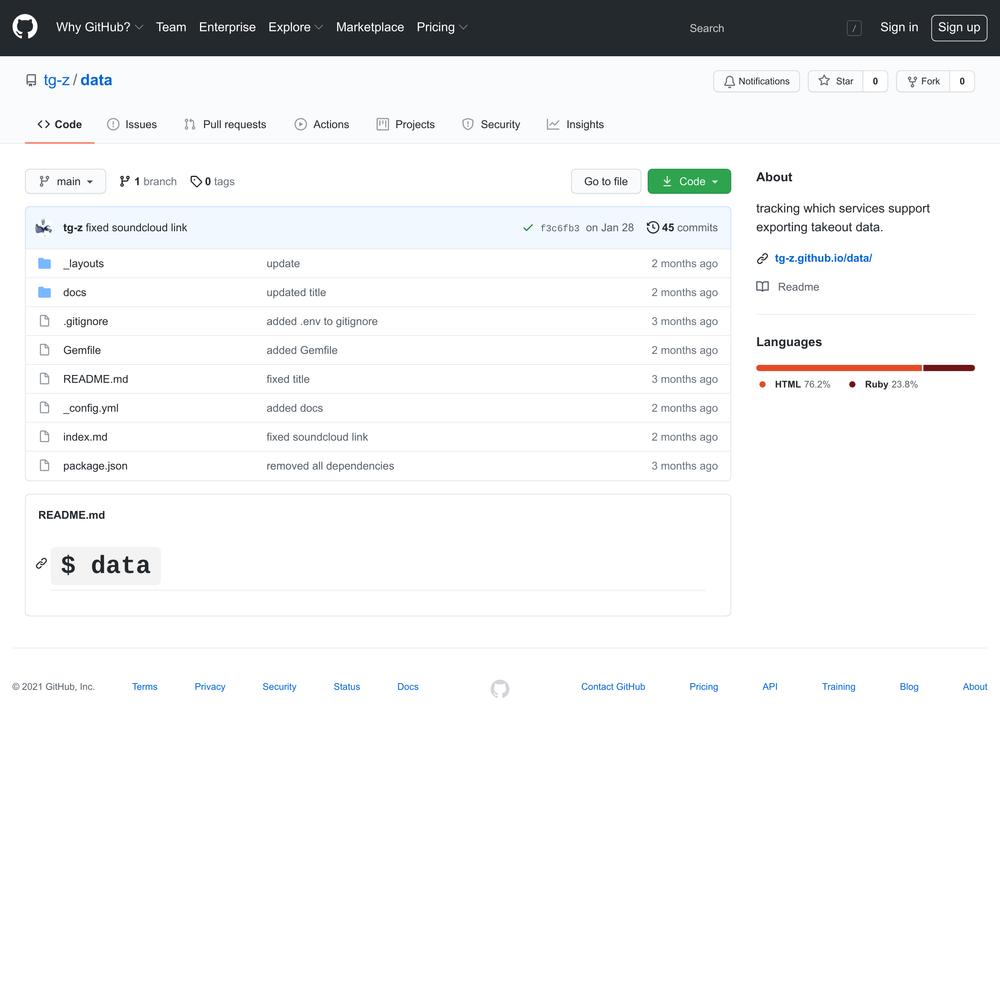Click the docs folder icon
1000x1000 pixels.
pyautogui.click(x=44, y=292)
